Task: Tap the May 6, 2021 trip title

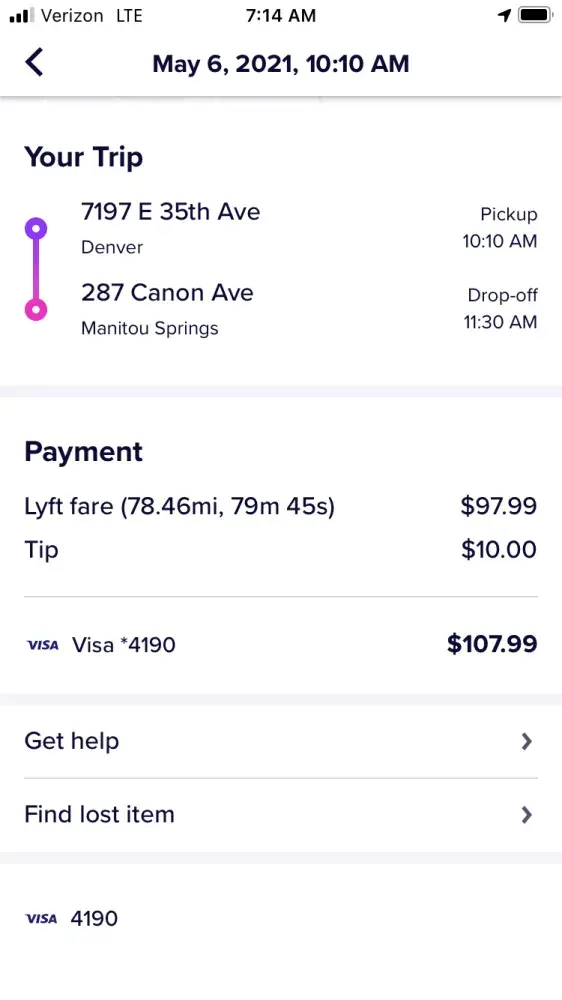Action: coord(281,64)
